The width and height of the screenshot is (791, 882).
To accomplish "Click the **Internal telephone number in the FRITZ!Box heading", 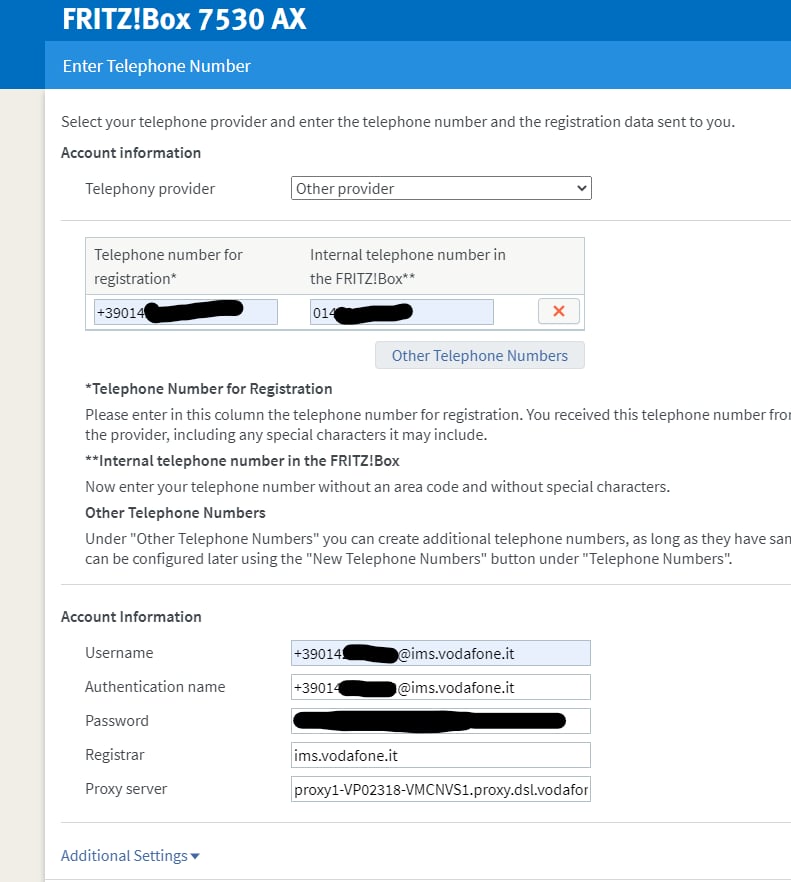I will point(242,461).
